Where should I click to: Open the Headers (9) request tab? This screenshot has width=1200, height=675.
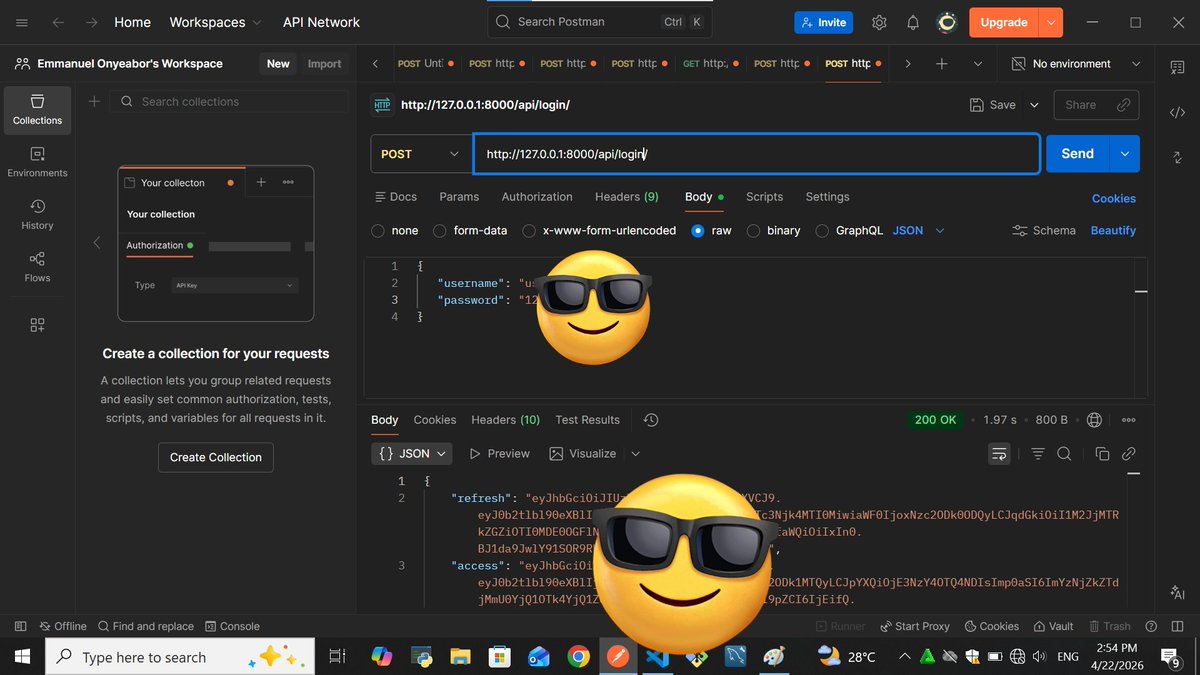[x=626, y=197]
